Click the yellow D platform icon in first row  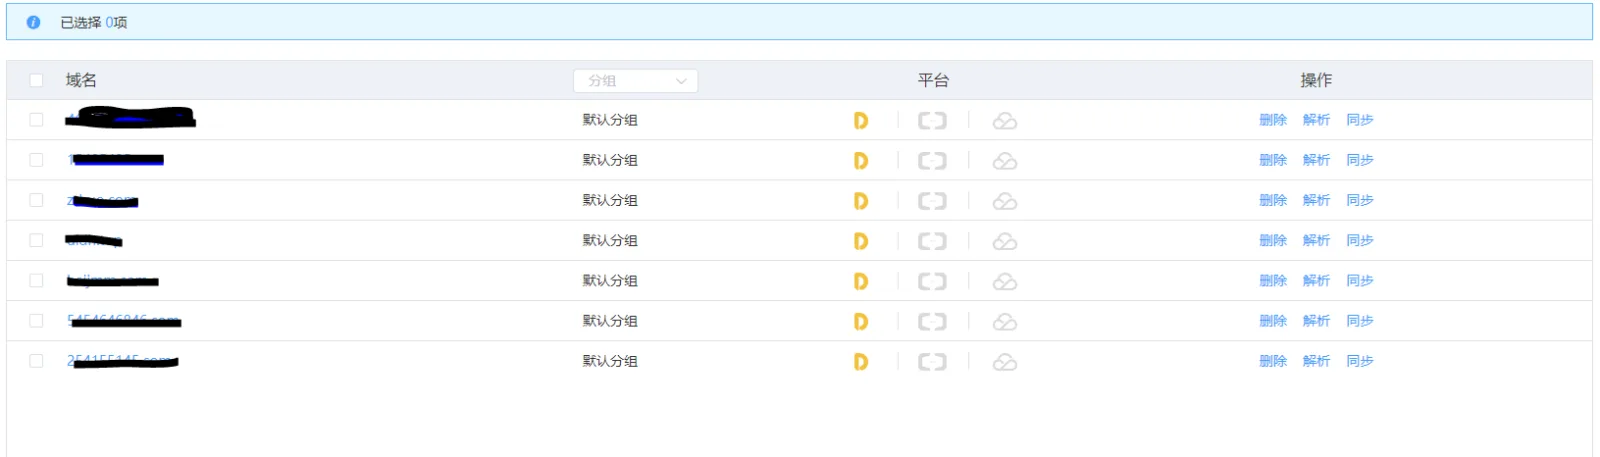[x=860, y=121]
